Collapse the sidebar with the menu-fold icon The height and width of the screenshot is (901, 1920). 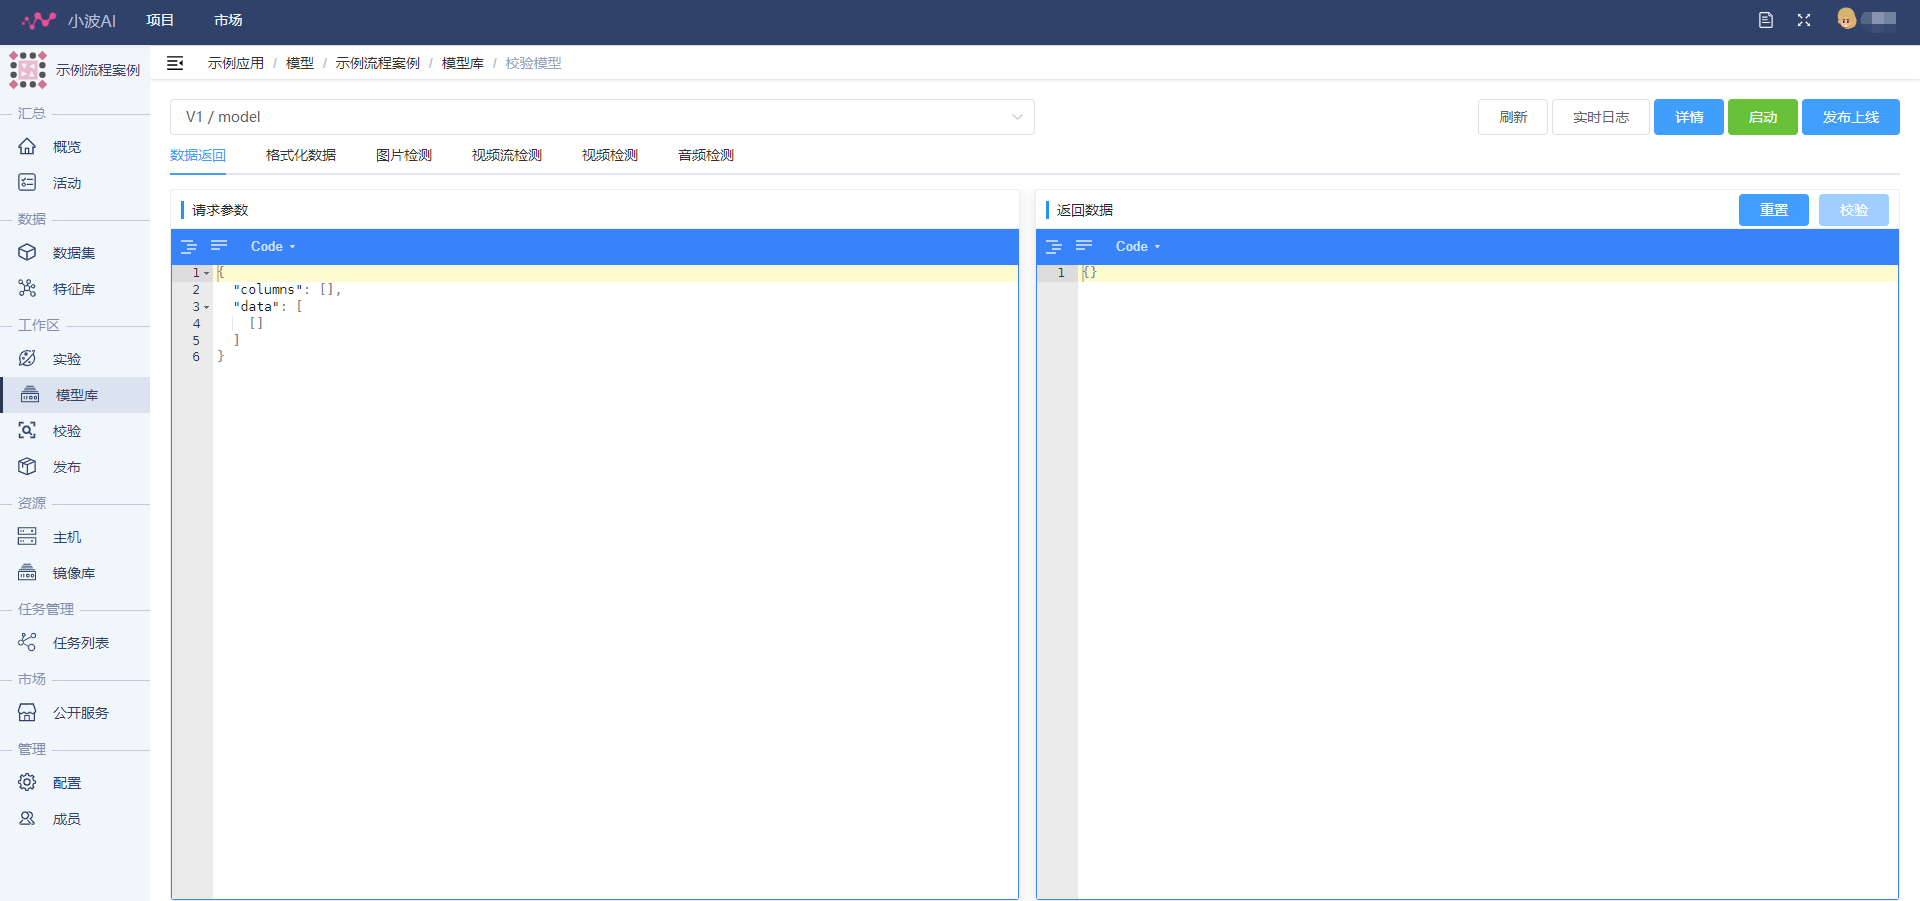[175, 63]
